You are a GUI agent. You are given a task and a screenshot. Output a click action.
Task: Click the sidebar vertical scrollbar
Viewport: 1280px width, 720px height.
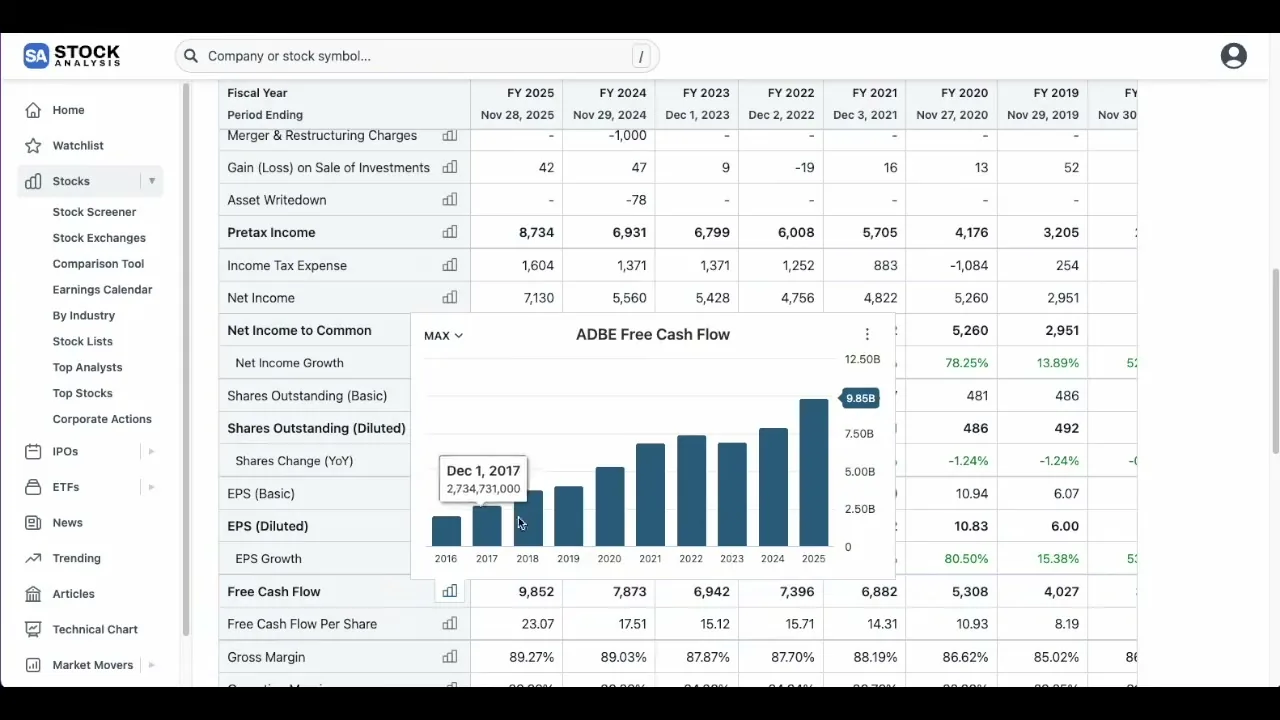point(186,360)
